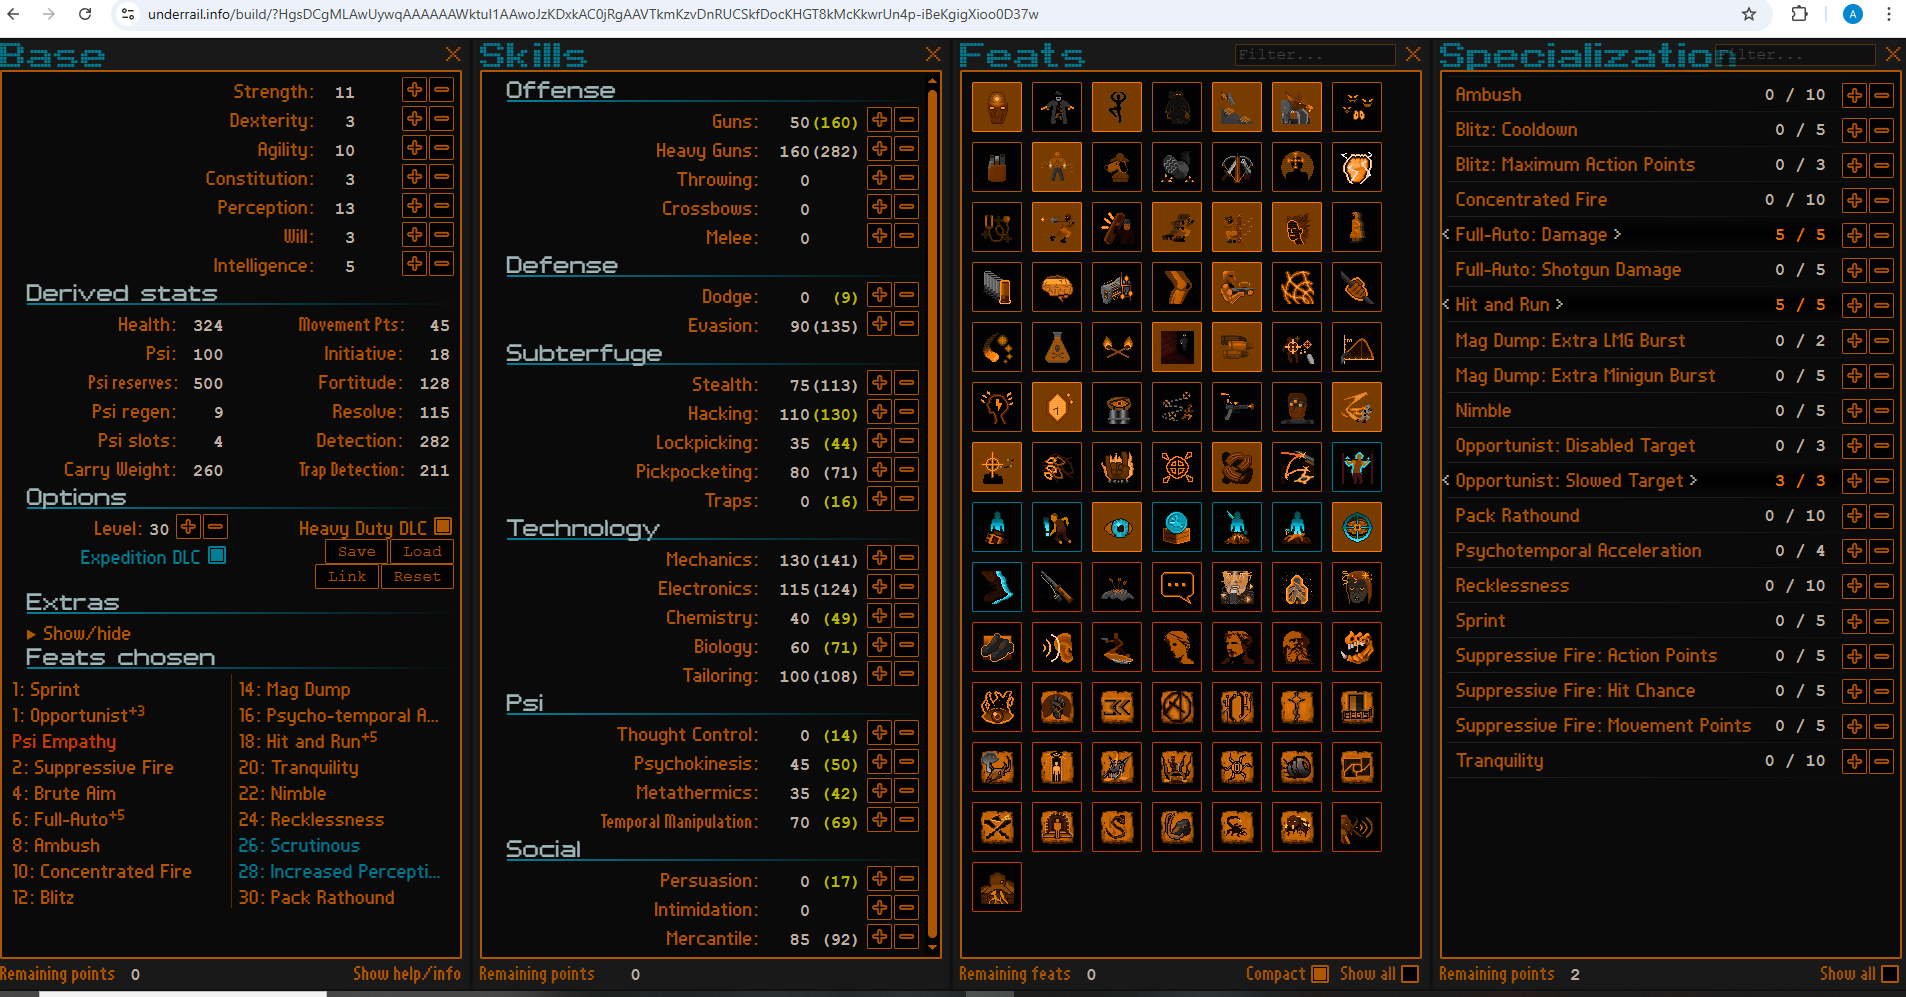The image size is (1906, 997).
Task: Select the fanged monster jaws feat icon
Action: [x=1357, y=648]
